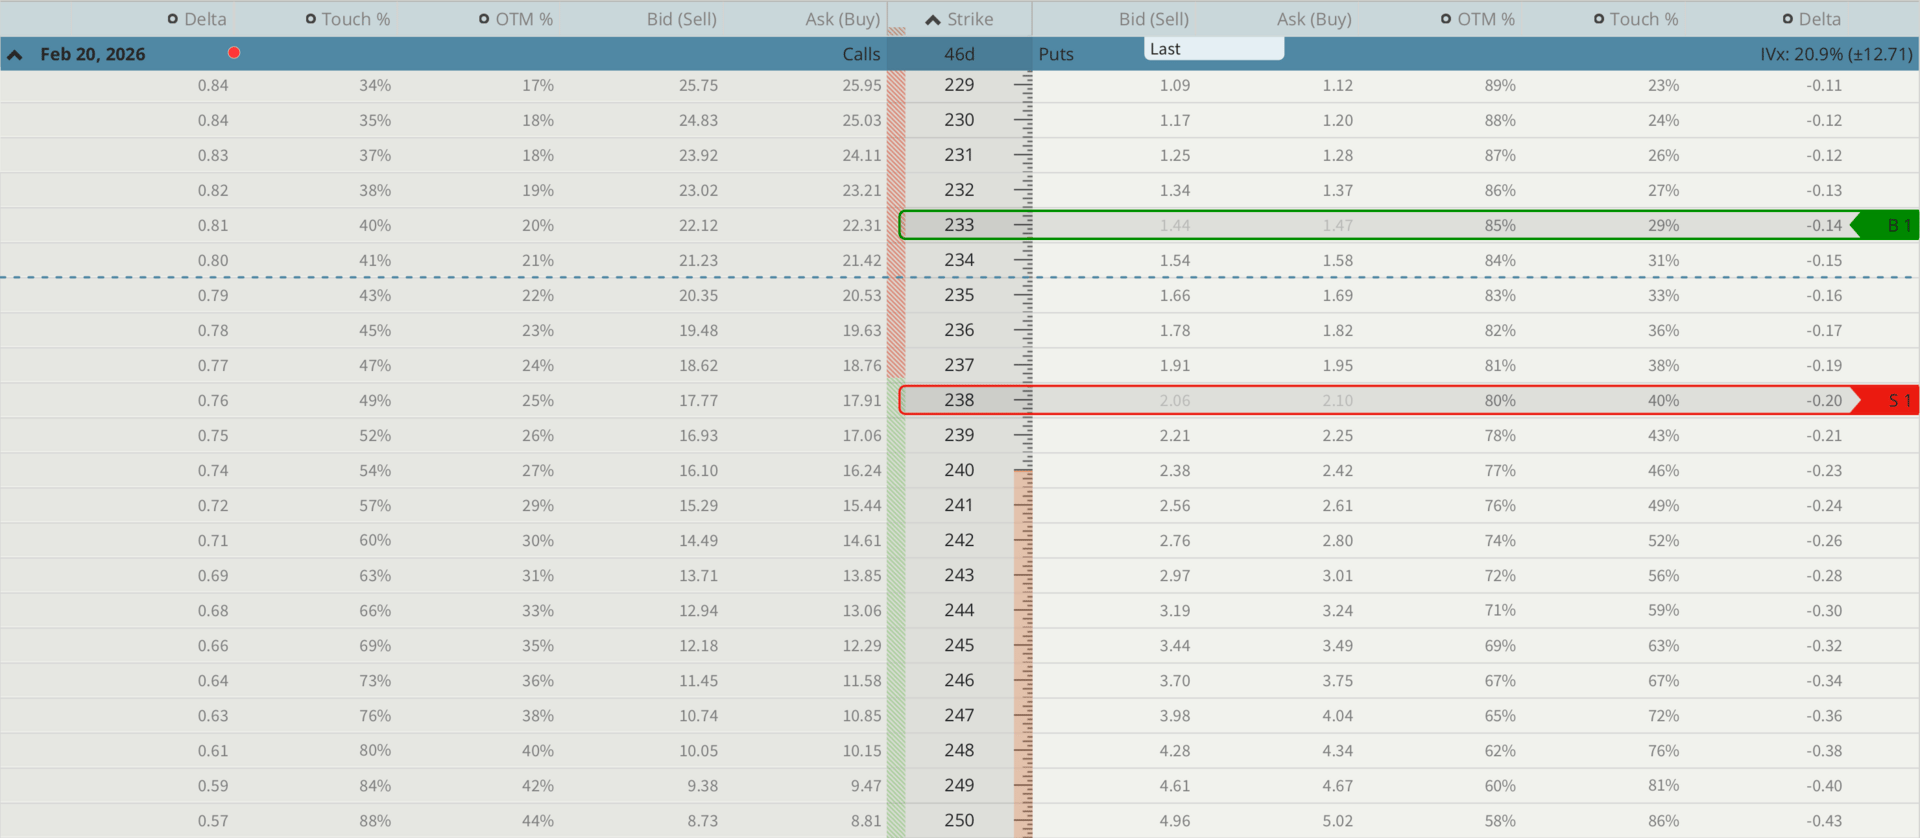
Task: Click call bid 21.23 at strike 234
Action: coord(698,261)
